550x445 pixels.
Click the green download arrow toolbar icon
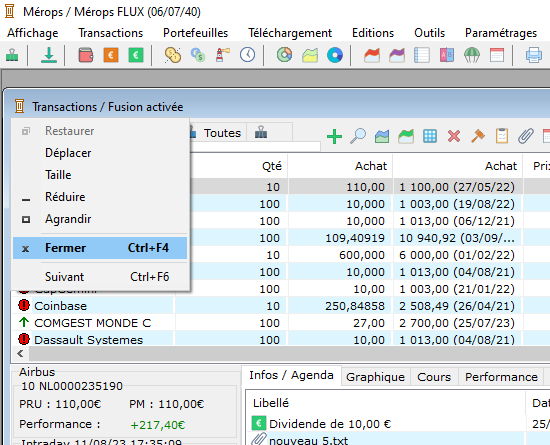point(49,55)
